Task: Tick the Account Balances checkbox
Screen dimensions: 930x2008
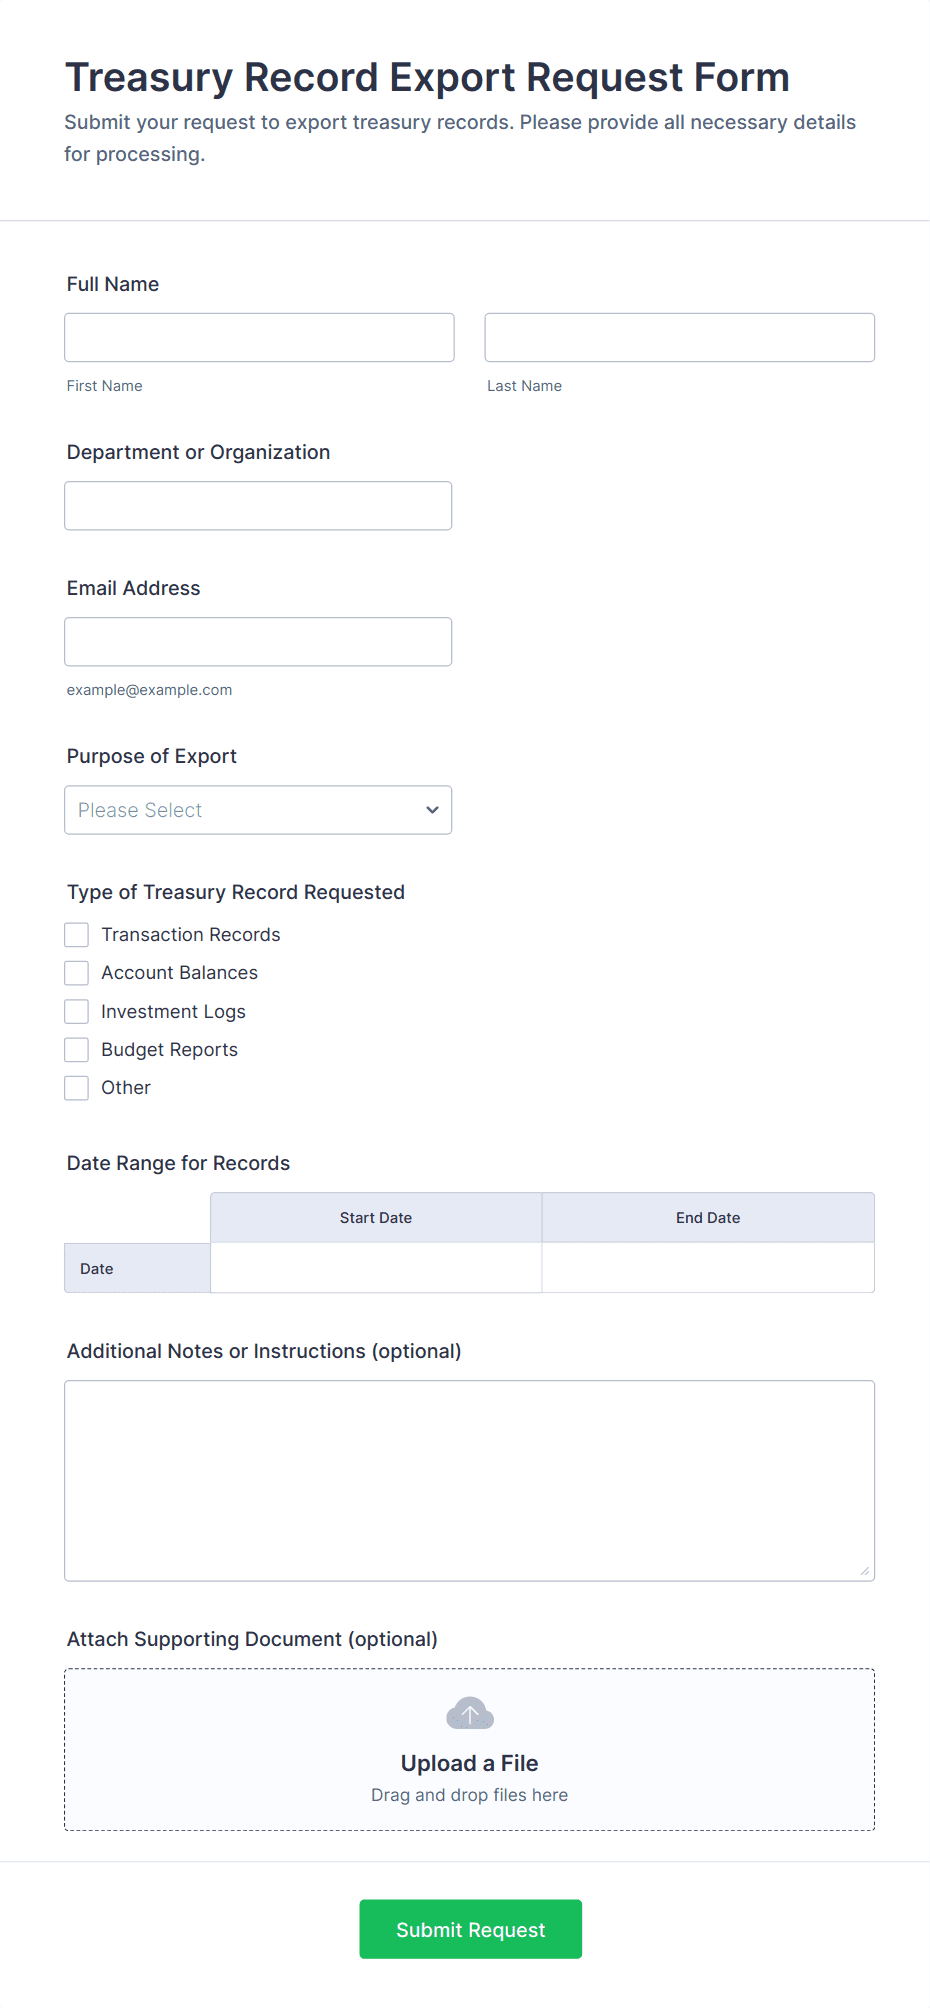Action: 77,973
